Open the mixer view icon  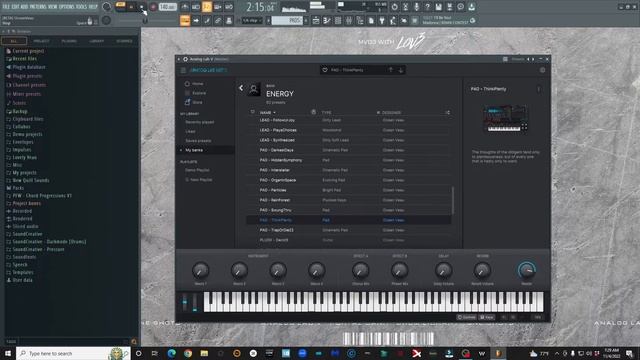click(x=349, y=20)
